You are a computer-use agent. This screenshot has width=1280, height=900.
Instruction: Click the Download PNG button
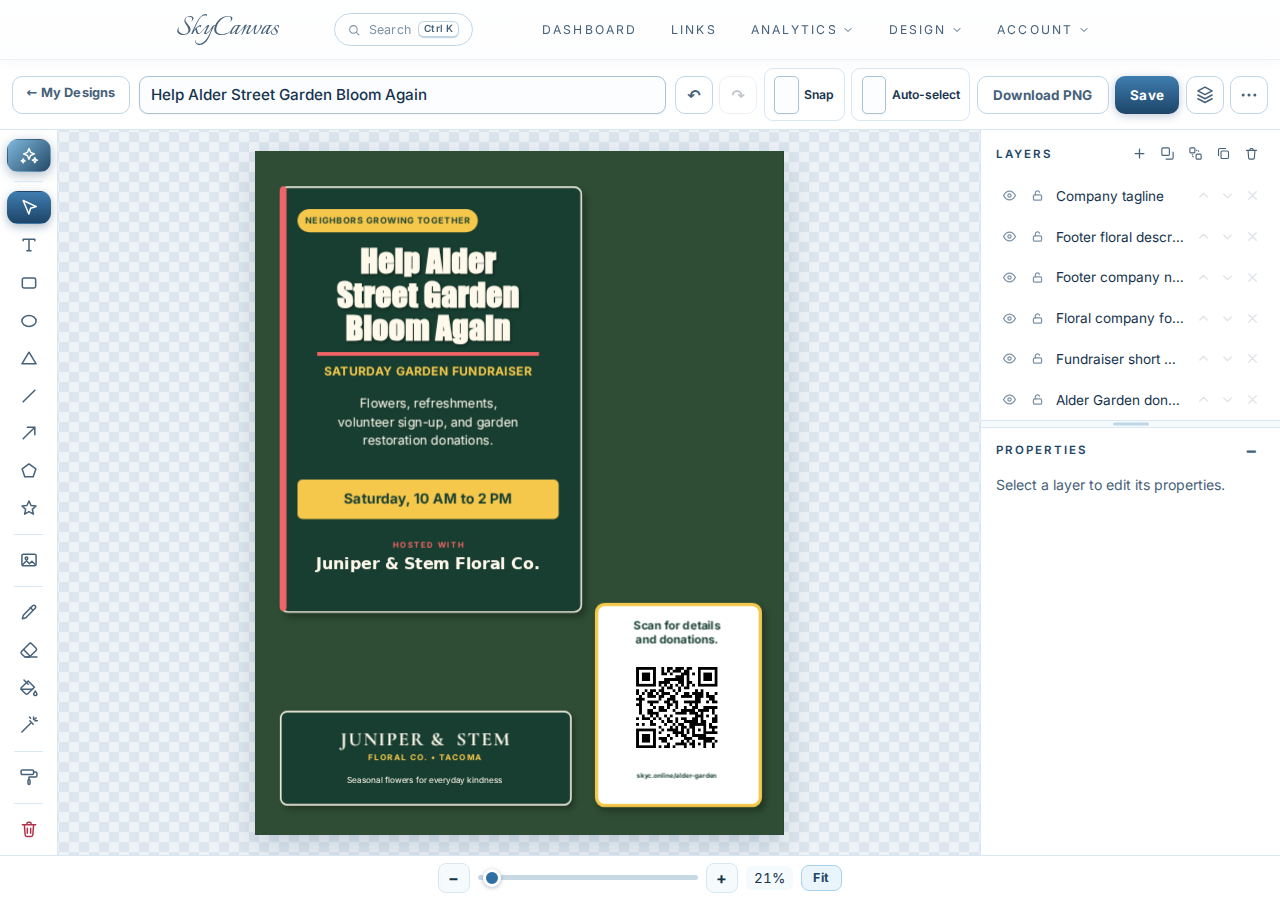(1043, 95)
